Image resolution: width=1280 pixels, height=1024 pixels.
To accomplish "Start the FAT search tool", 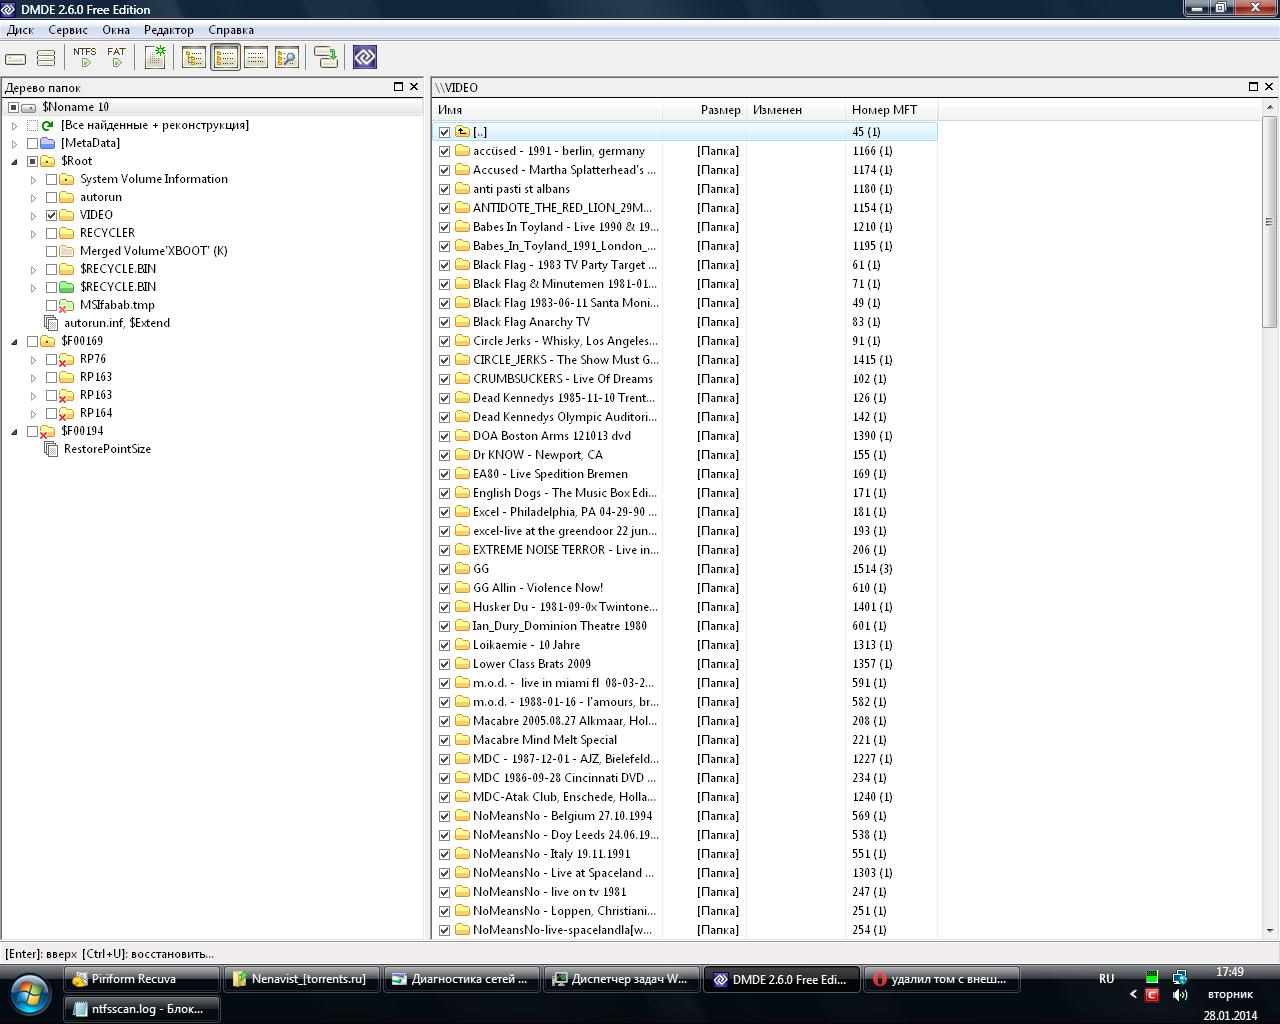I will pos(117,58).
